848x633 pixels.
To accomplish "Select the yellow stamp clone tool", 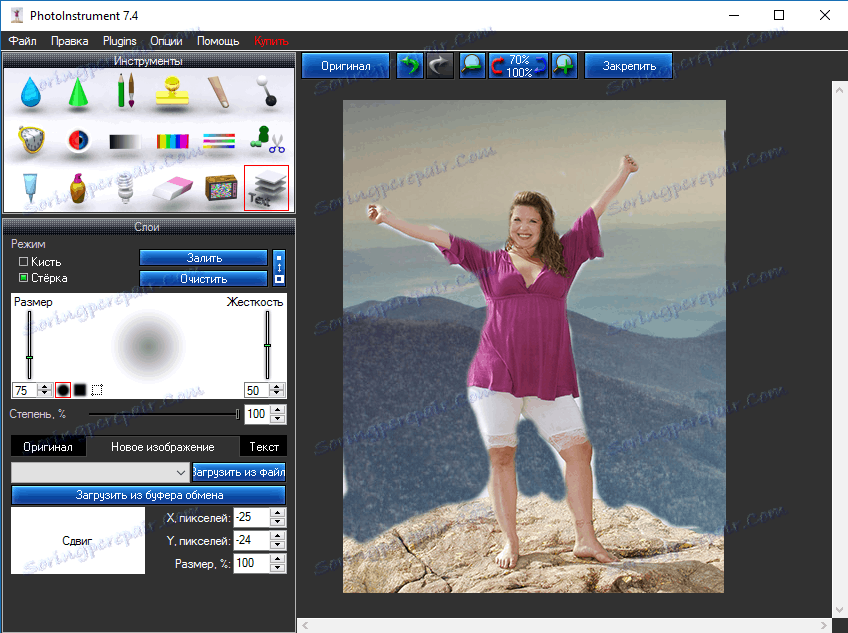I will coord(172,94).
